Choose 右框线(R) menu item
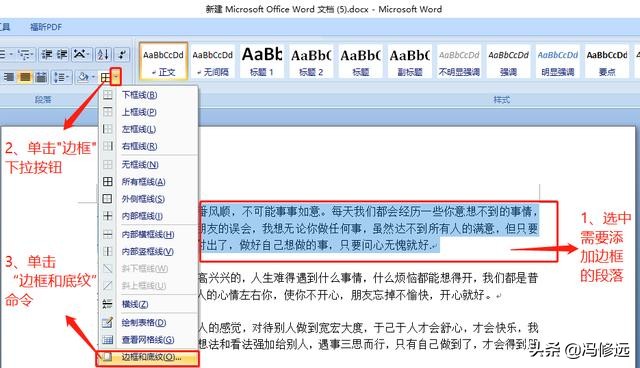 (149, 146)
